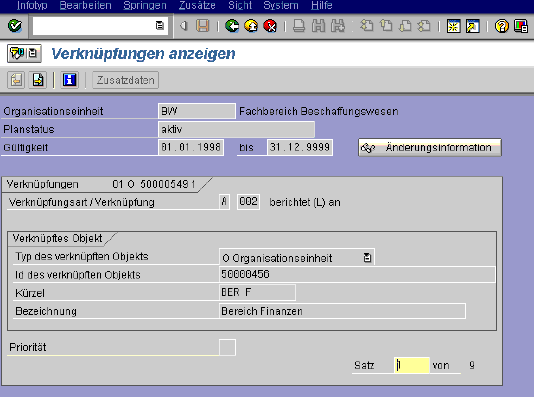Click the Verknüpftes Objekt group title
This screenshot has width=534, height=397.
[x=57, y=238]
